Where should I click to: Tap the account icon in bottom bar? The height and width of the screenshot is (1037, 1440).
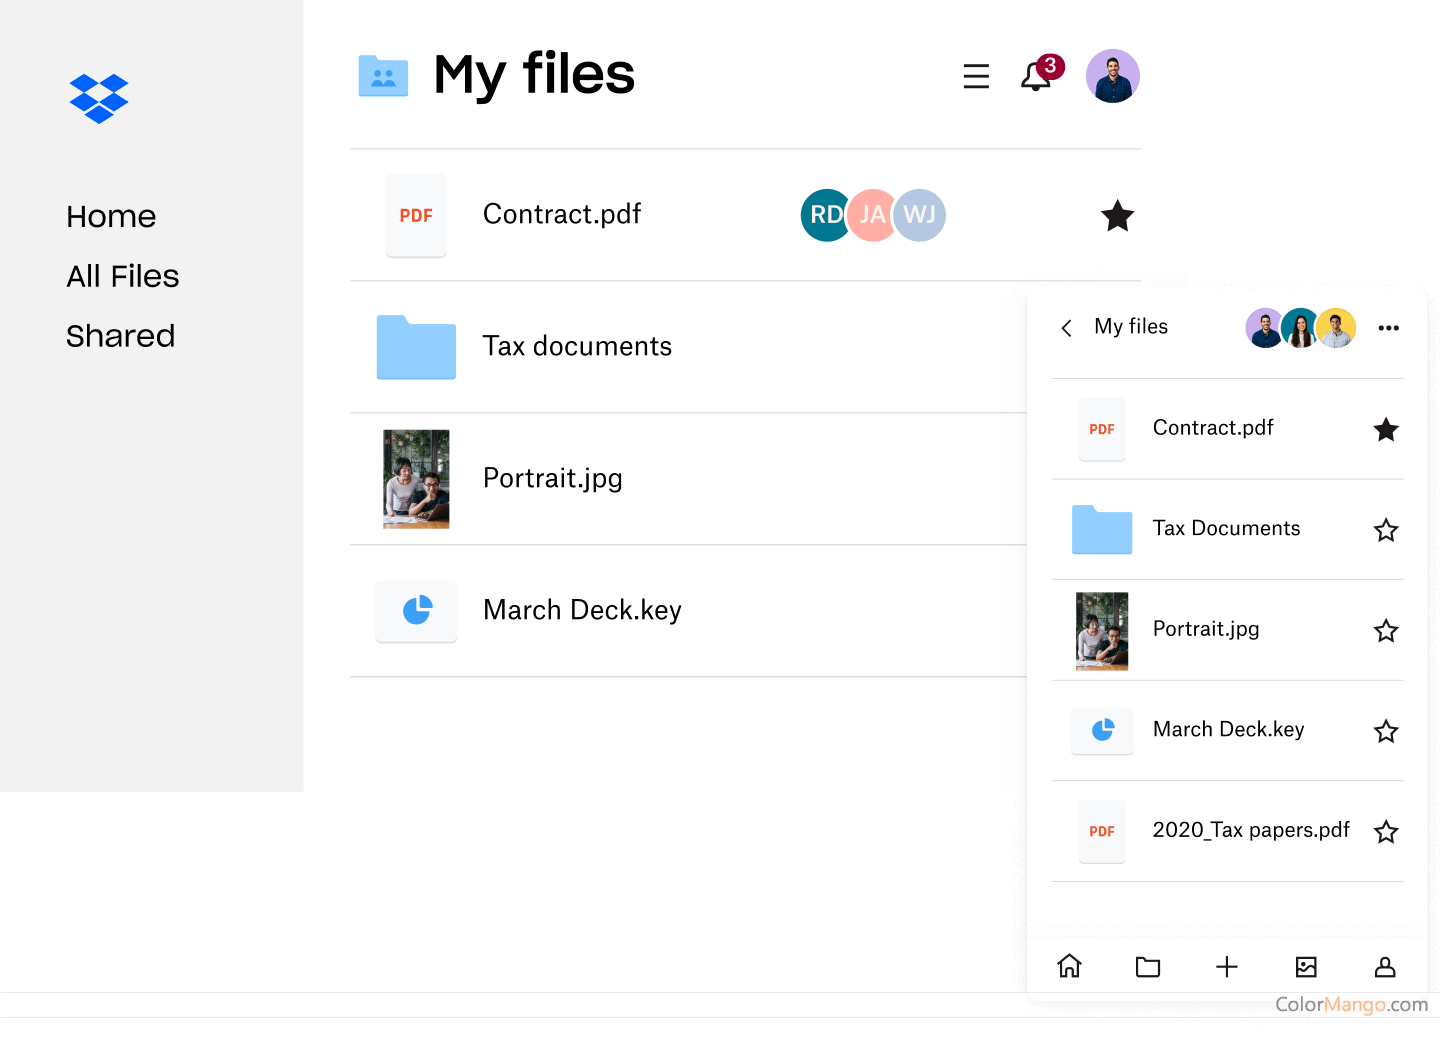pyautogui.click(x=1385, y=966)
